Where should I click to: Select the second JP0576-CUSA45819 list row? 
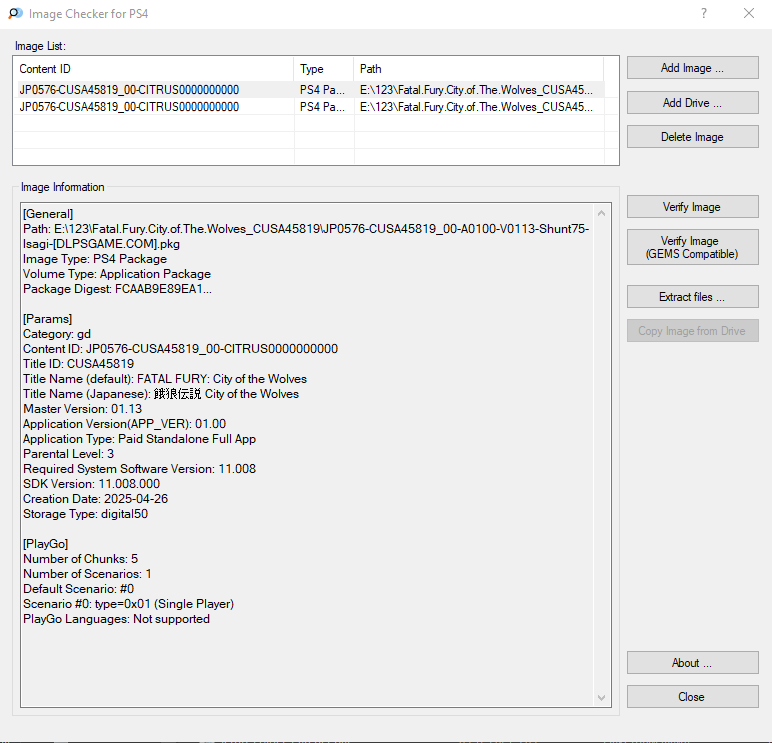(x=309, y=107)
